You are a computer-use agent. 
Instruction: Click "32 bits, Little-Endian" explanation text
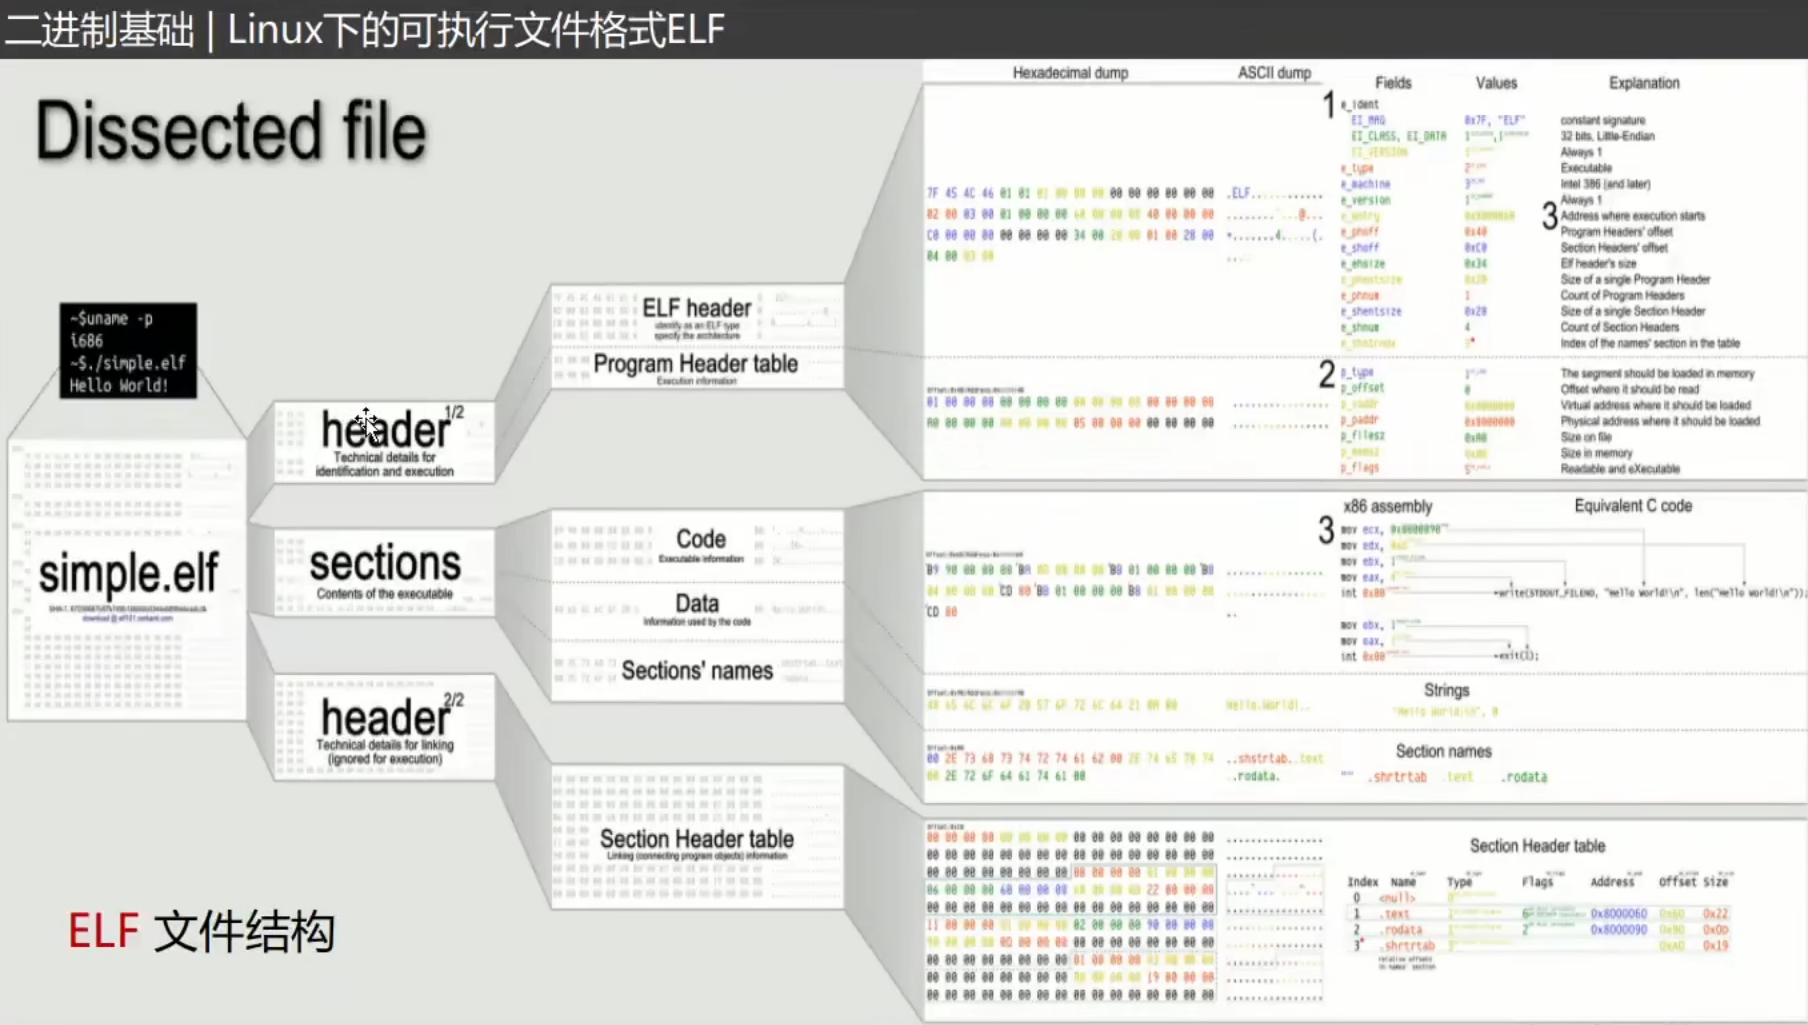(x=1607, y=136)
